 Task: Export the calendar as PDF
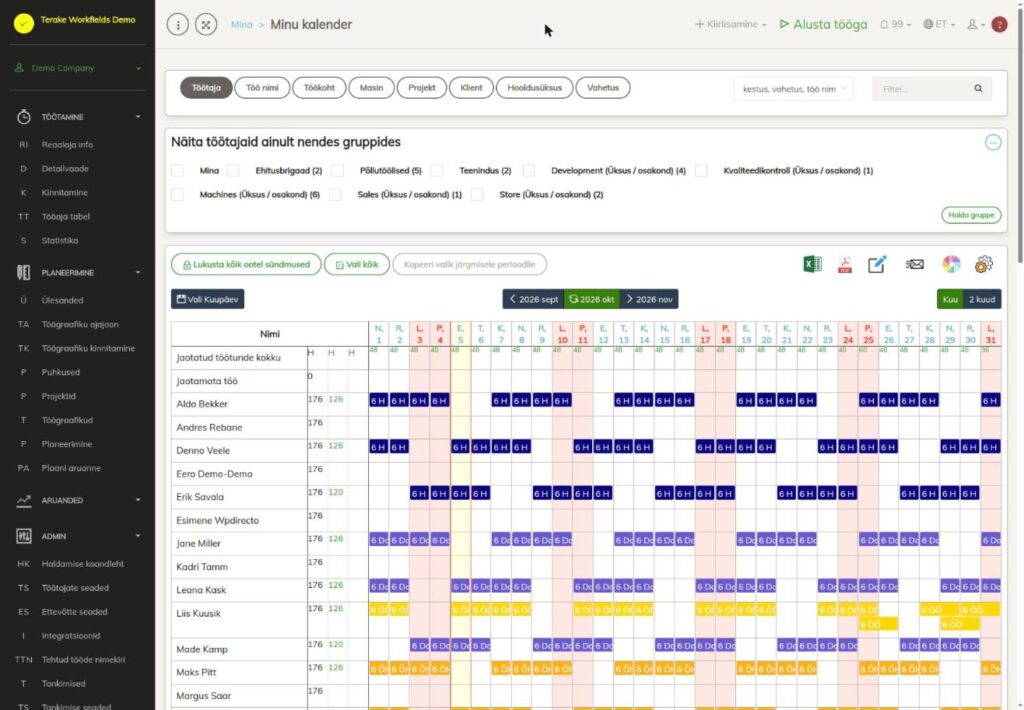[845, 264]
